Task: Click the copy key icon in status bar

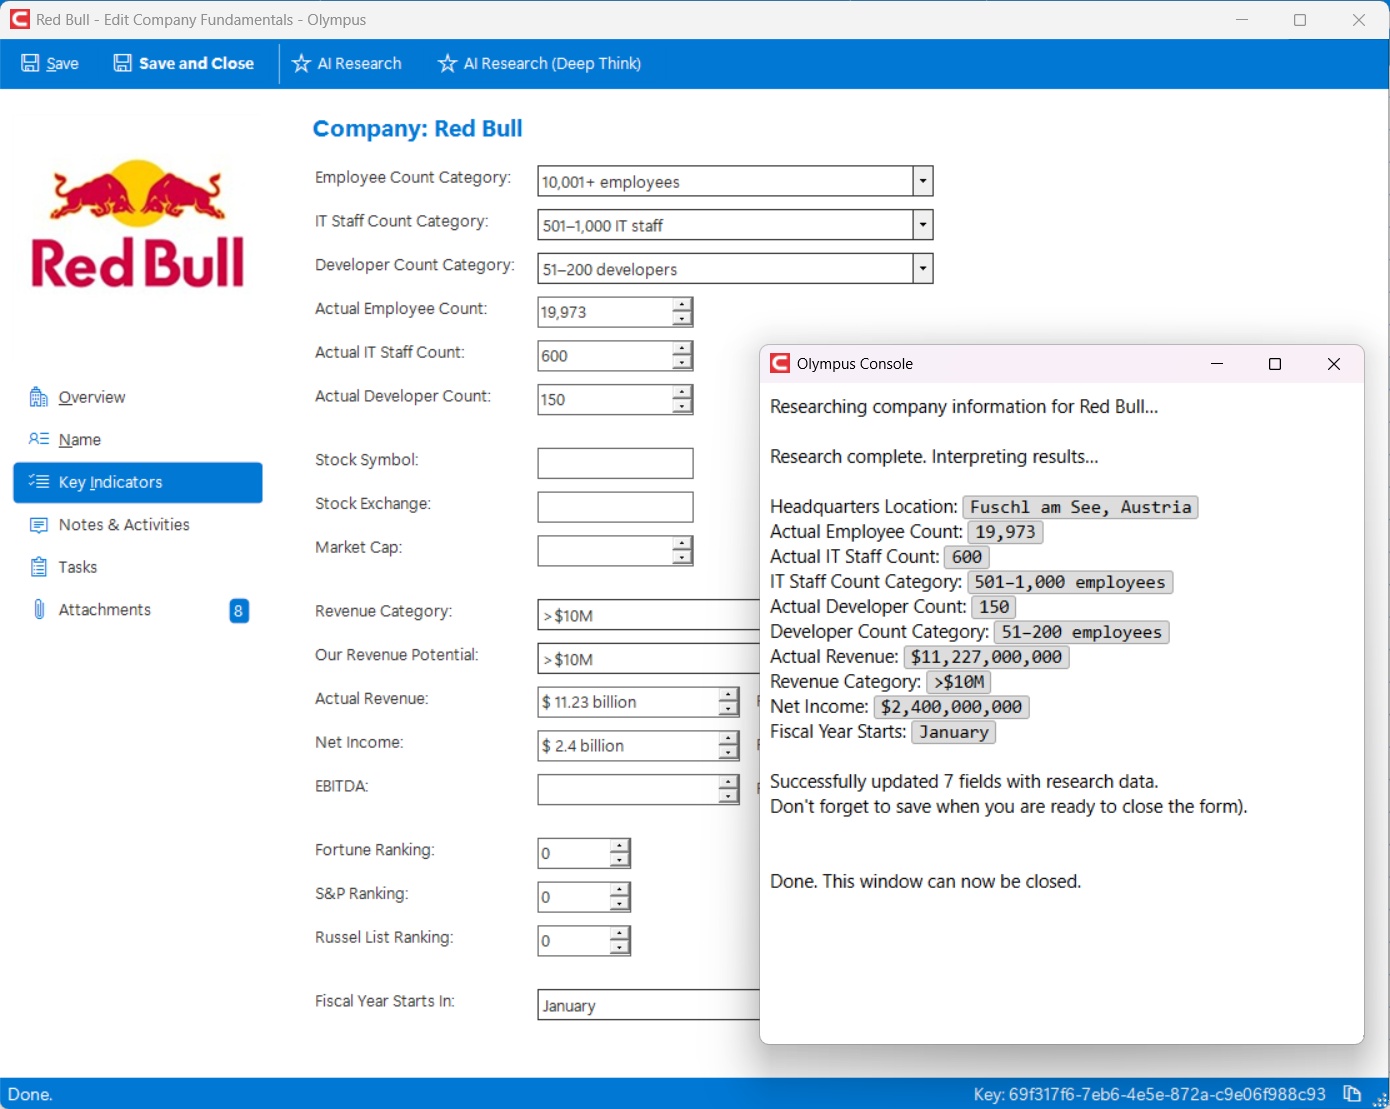Action: tap(1352, 1094)
